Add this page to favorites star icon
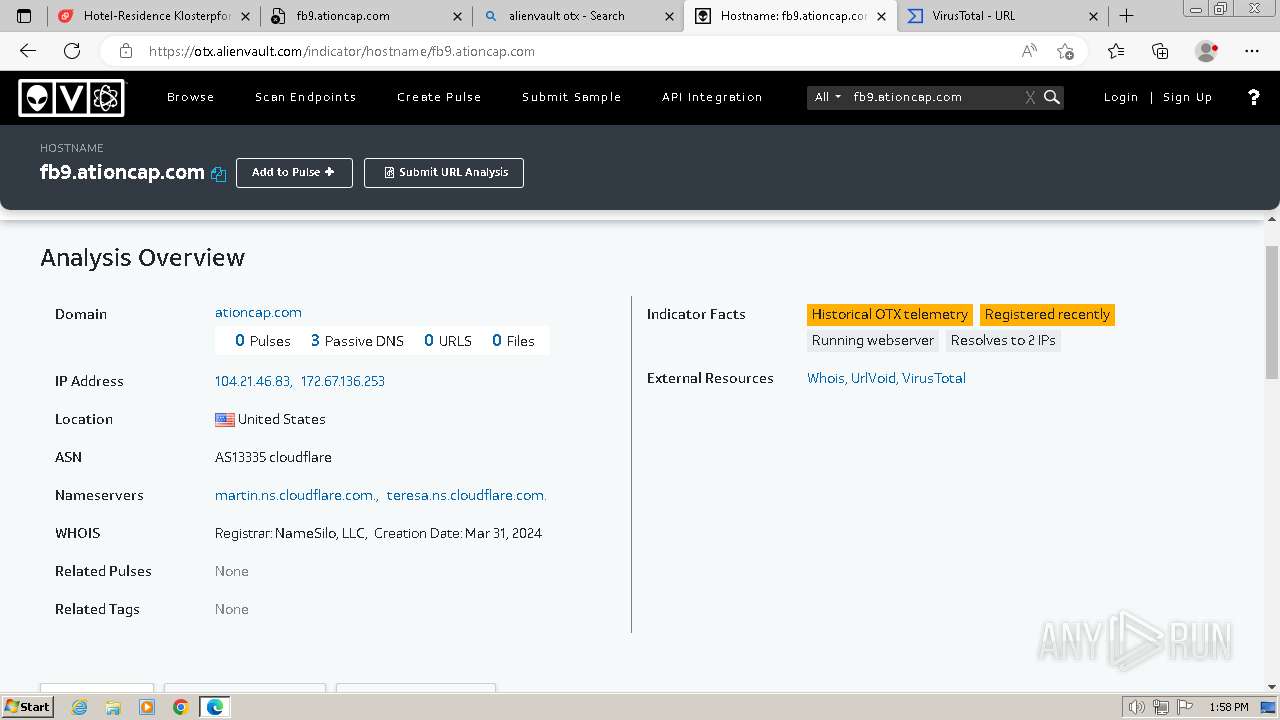The height and width of the screenshot is (720, 1280). [1065, 51]
